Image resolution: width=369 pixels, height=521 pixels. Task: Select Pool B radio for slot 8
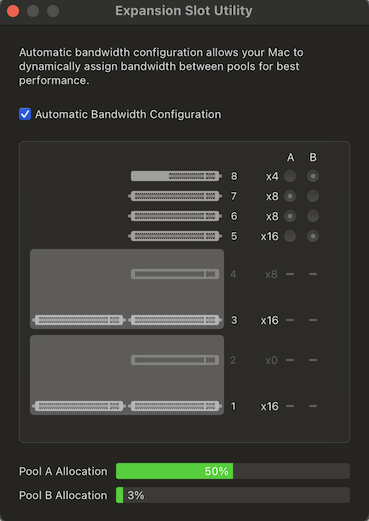point(313,176)
